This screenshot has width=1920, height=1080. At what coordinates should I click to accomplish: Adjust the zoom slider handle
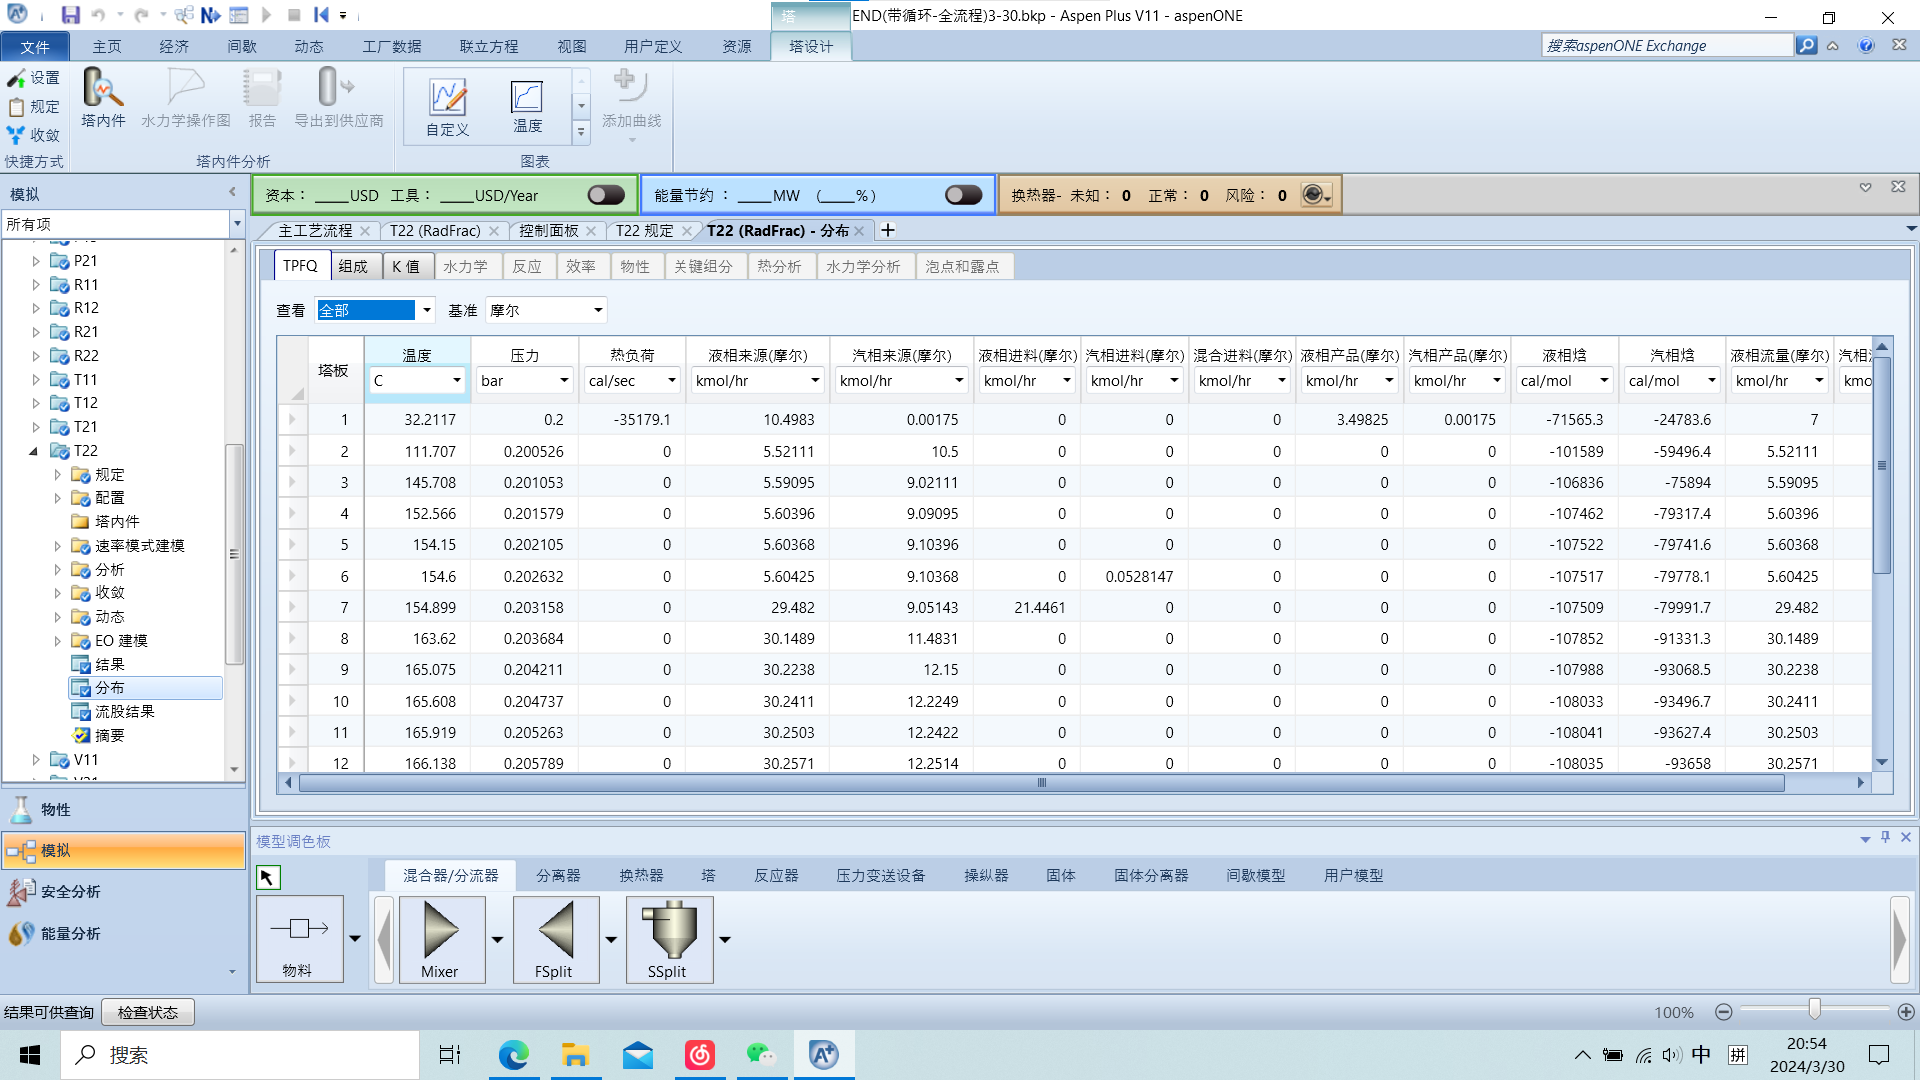click(x=1814, y=1011)
